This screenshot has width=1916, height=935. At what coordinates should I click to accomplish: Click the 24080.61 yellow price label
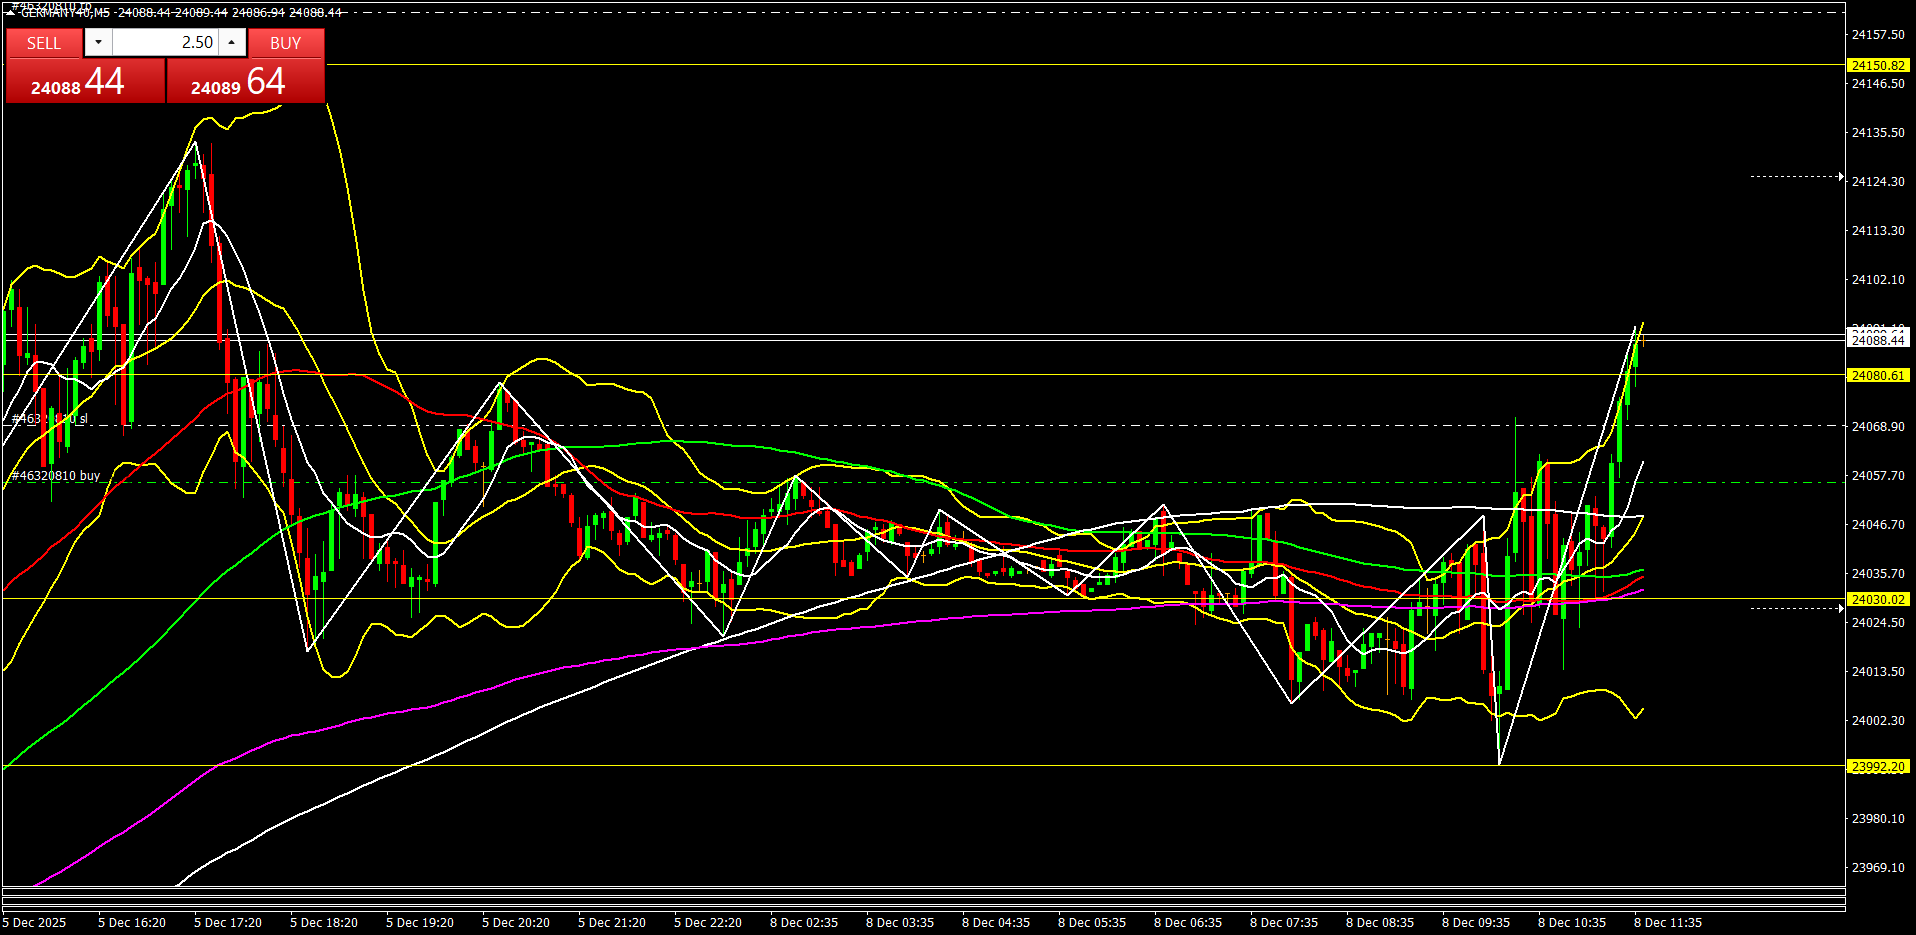tap(1877, 376)
